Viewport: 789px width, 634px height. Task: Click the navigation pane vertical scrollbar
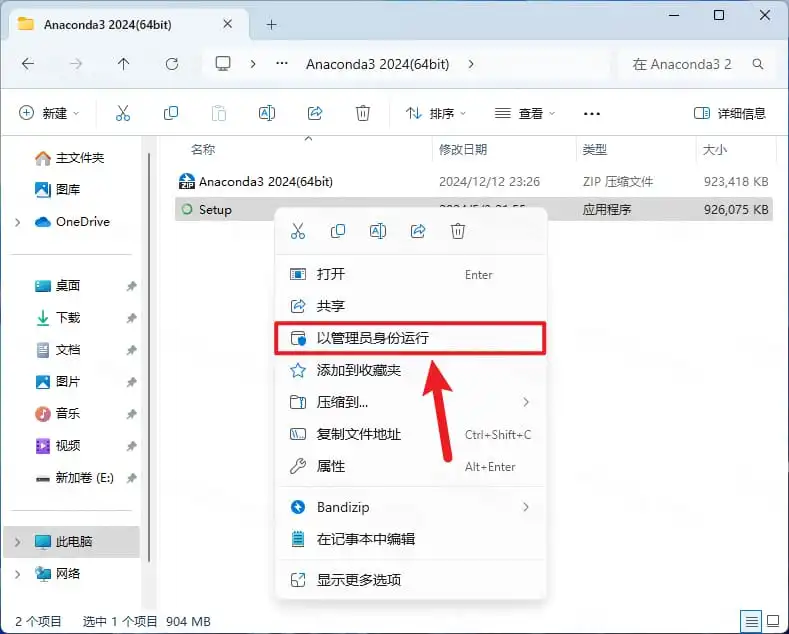click(149, 357)
